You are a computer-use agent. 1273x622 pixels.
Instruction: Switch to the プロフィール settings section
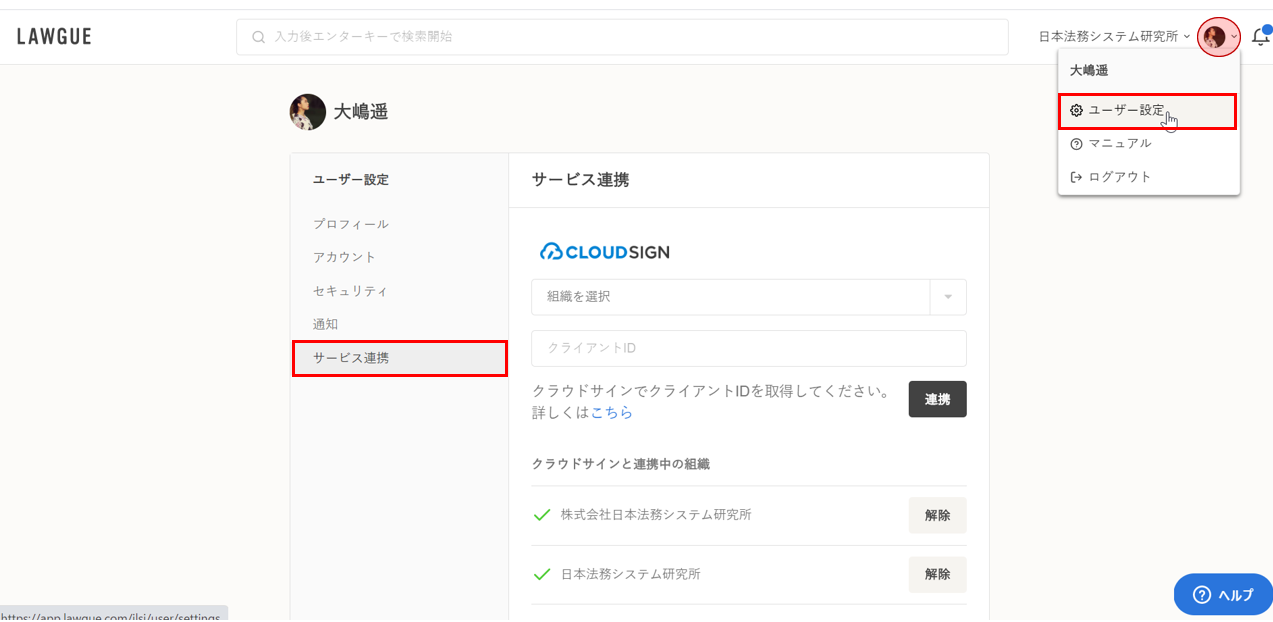tap(351, 224)
